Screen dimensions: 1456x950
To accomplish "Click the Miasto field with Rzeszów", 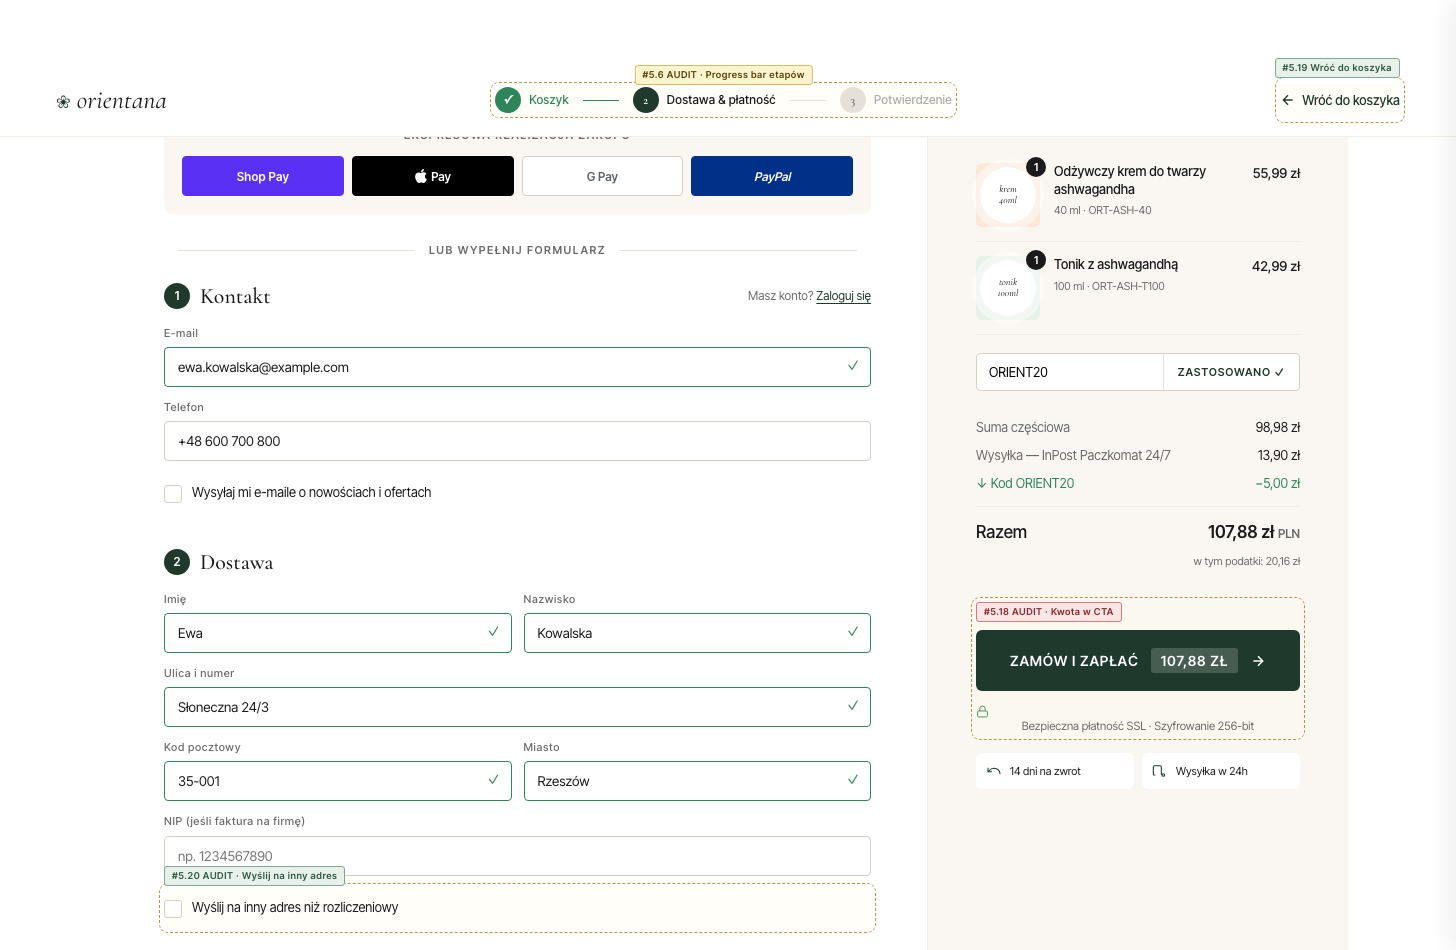I will coord(697,781).
